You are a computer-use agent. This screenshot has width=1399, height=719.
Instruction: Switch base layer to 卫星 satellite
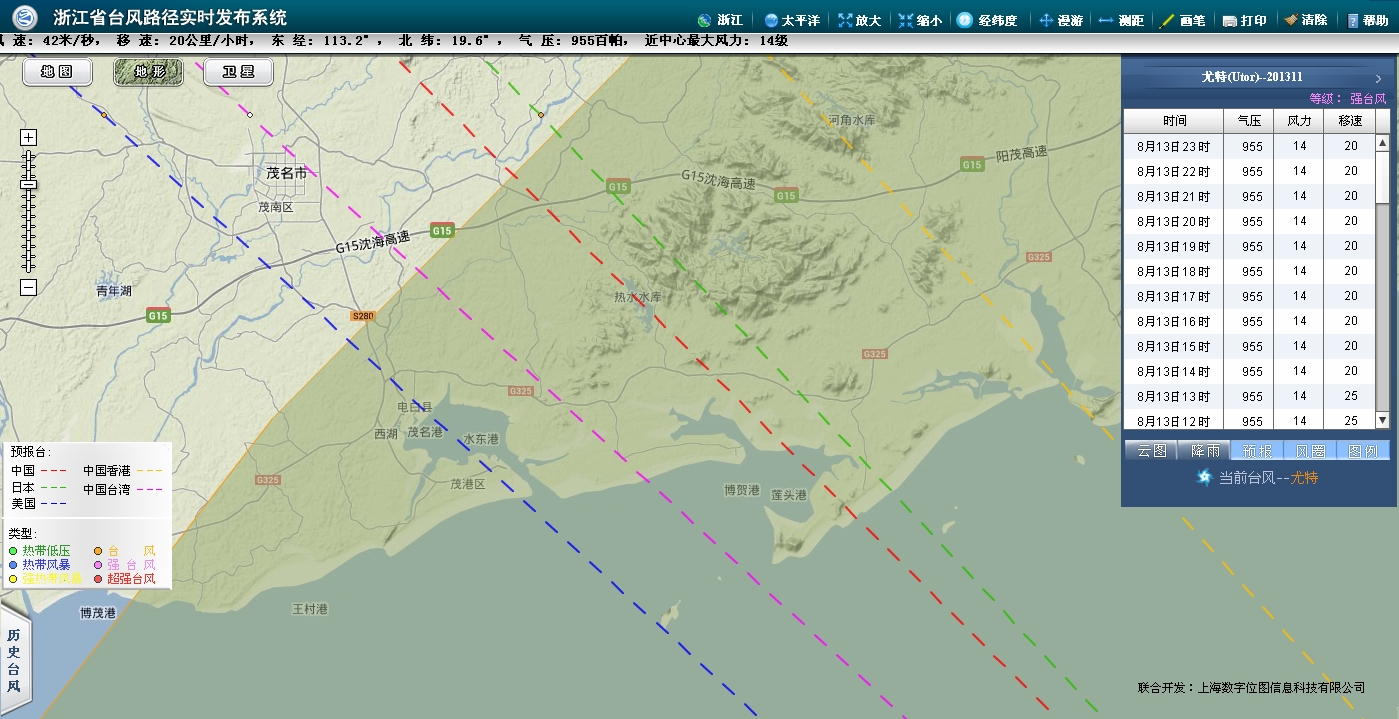point(238,72)
